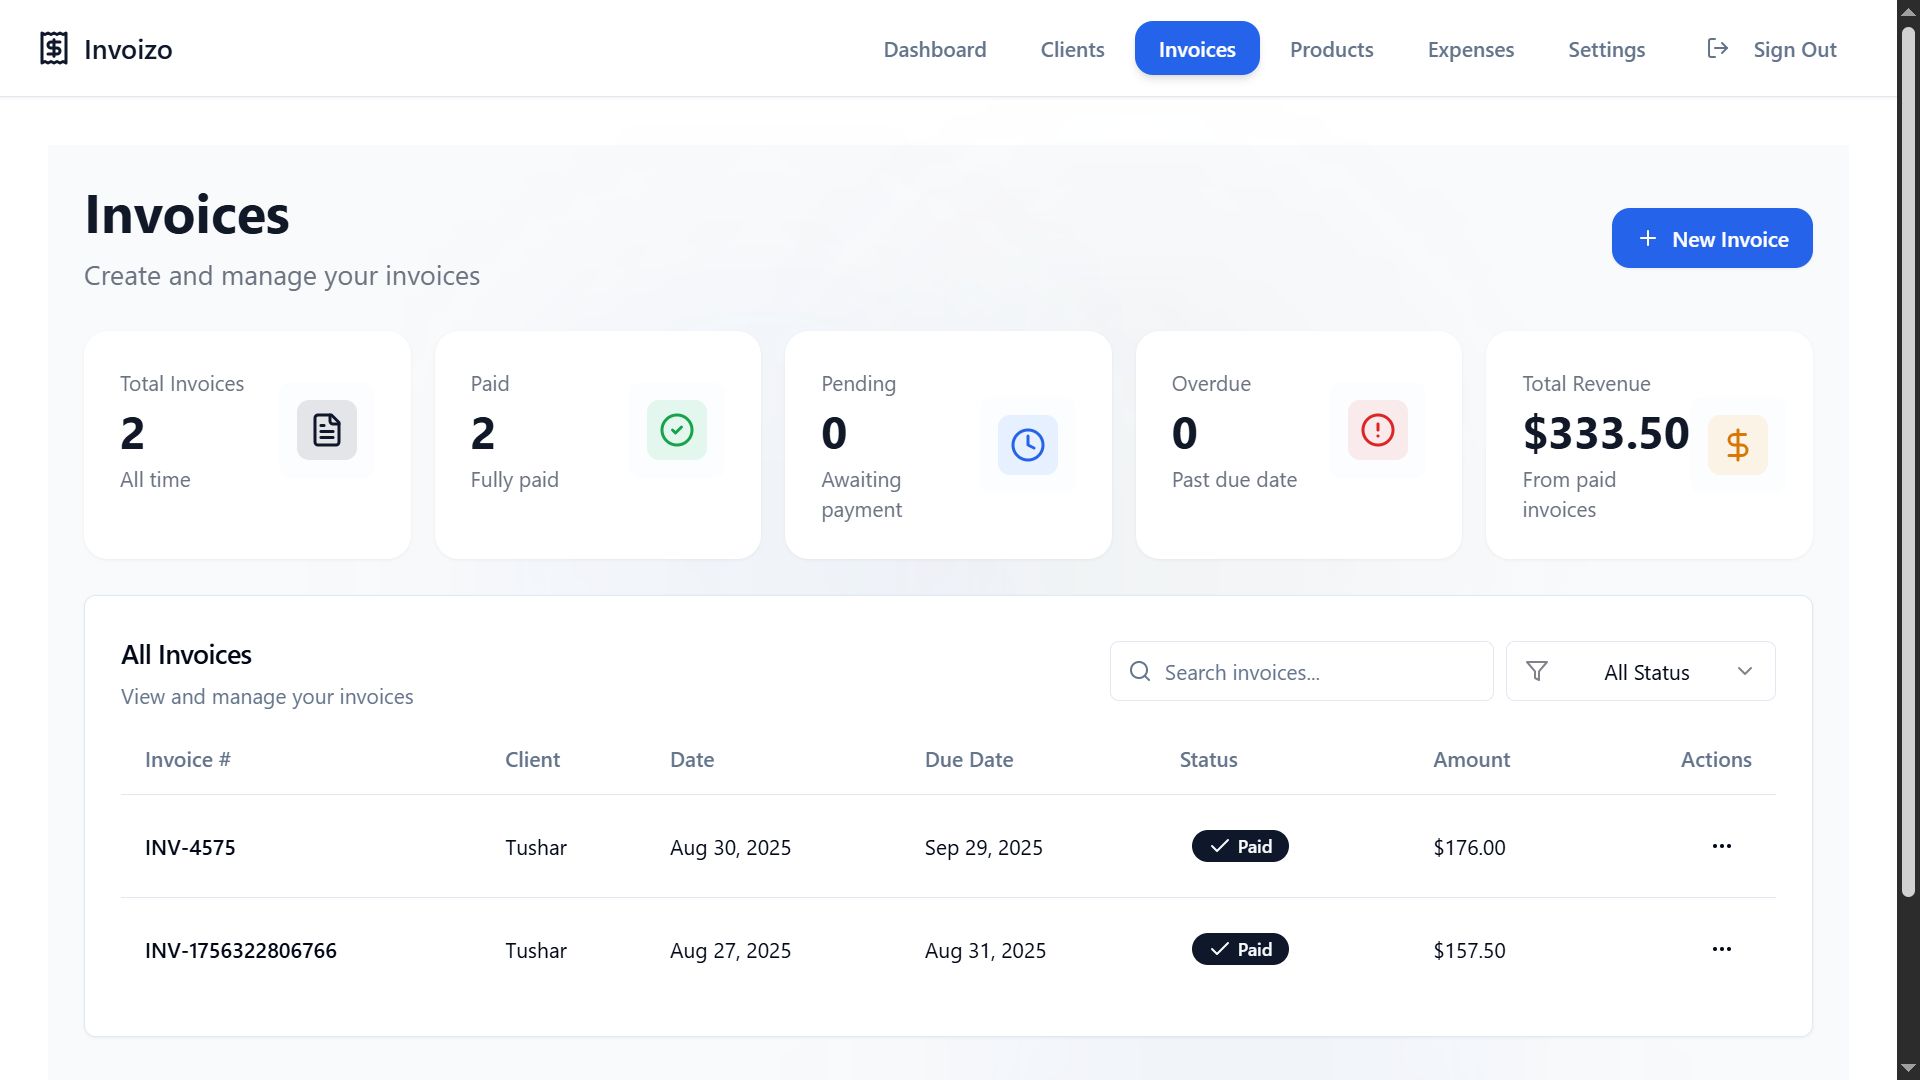Click the filter funnel icon

[1537, 671]
